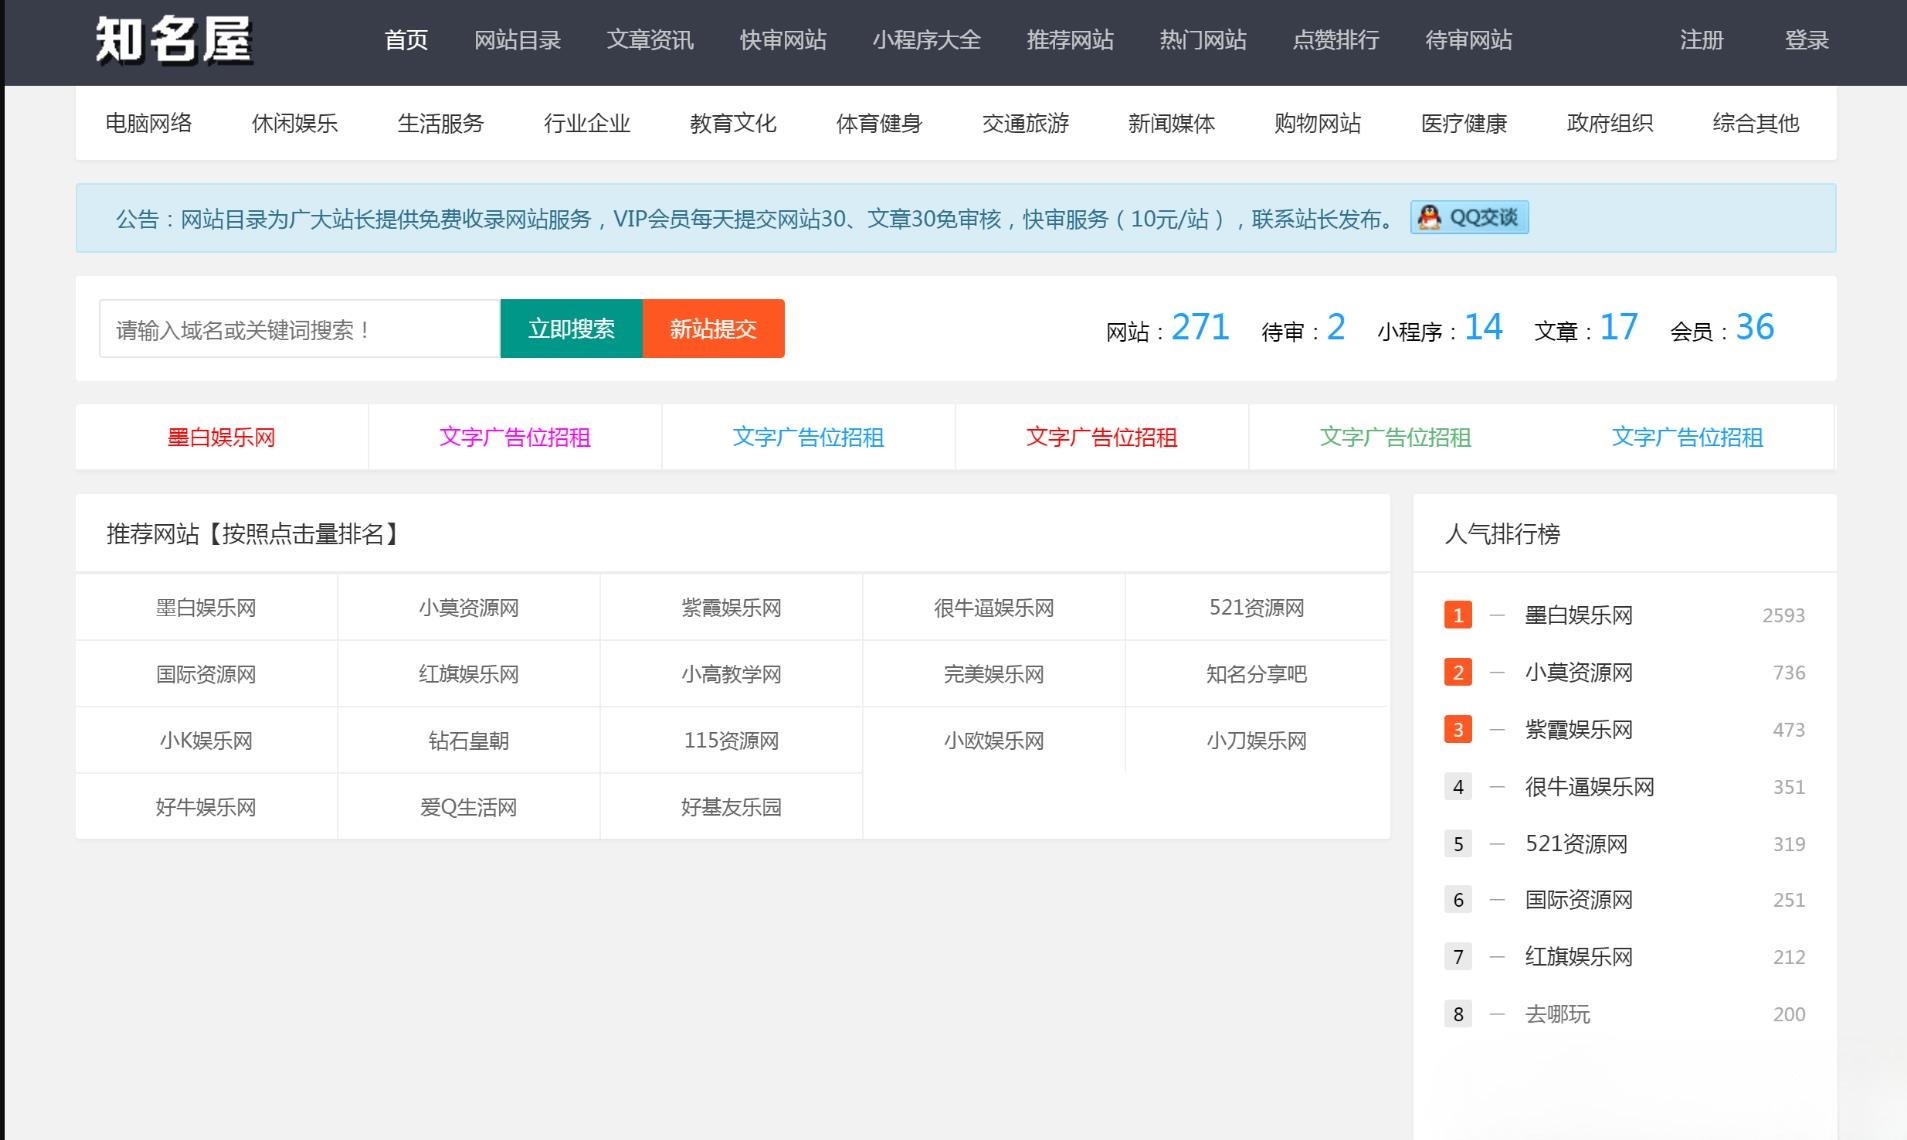Click the 知名屋 site logo

pyautogui.click(x=172, y=40)
